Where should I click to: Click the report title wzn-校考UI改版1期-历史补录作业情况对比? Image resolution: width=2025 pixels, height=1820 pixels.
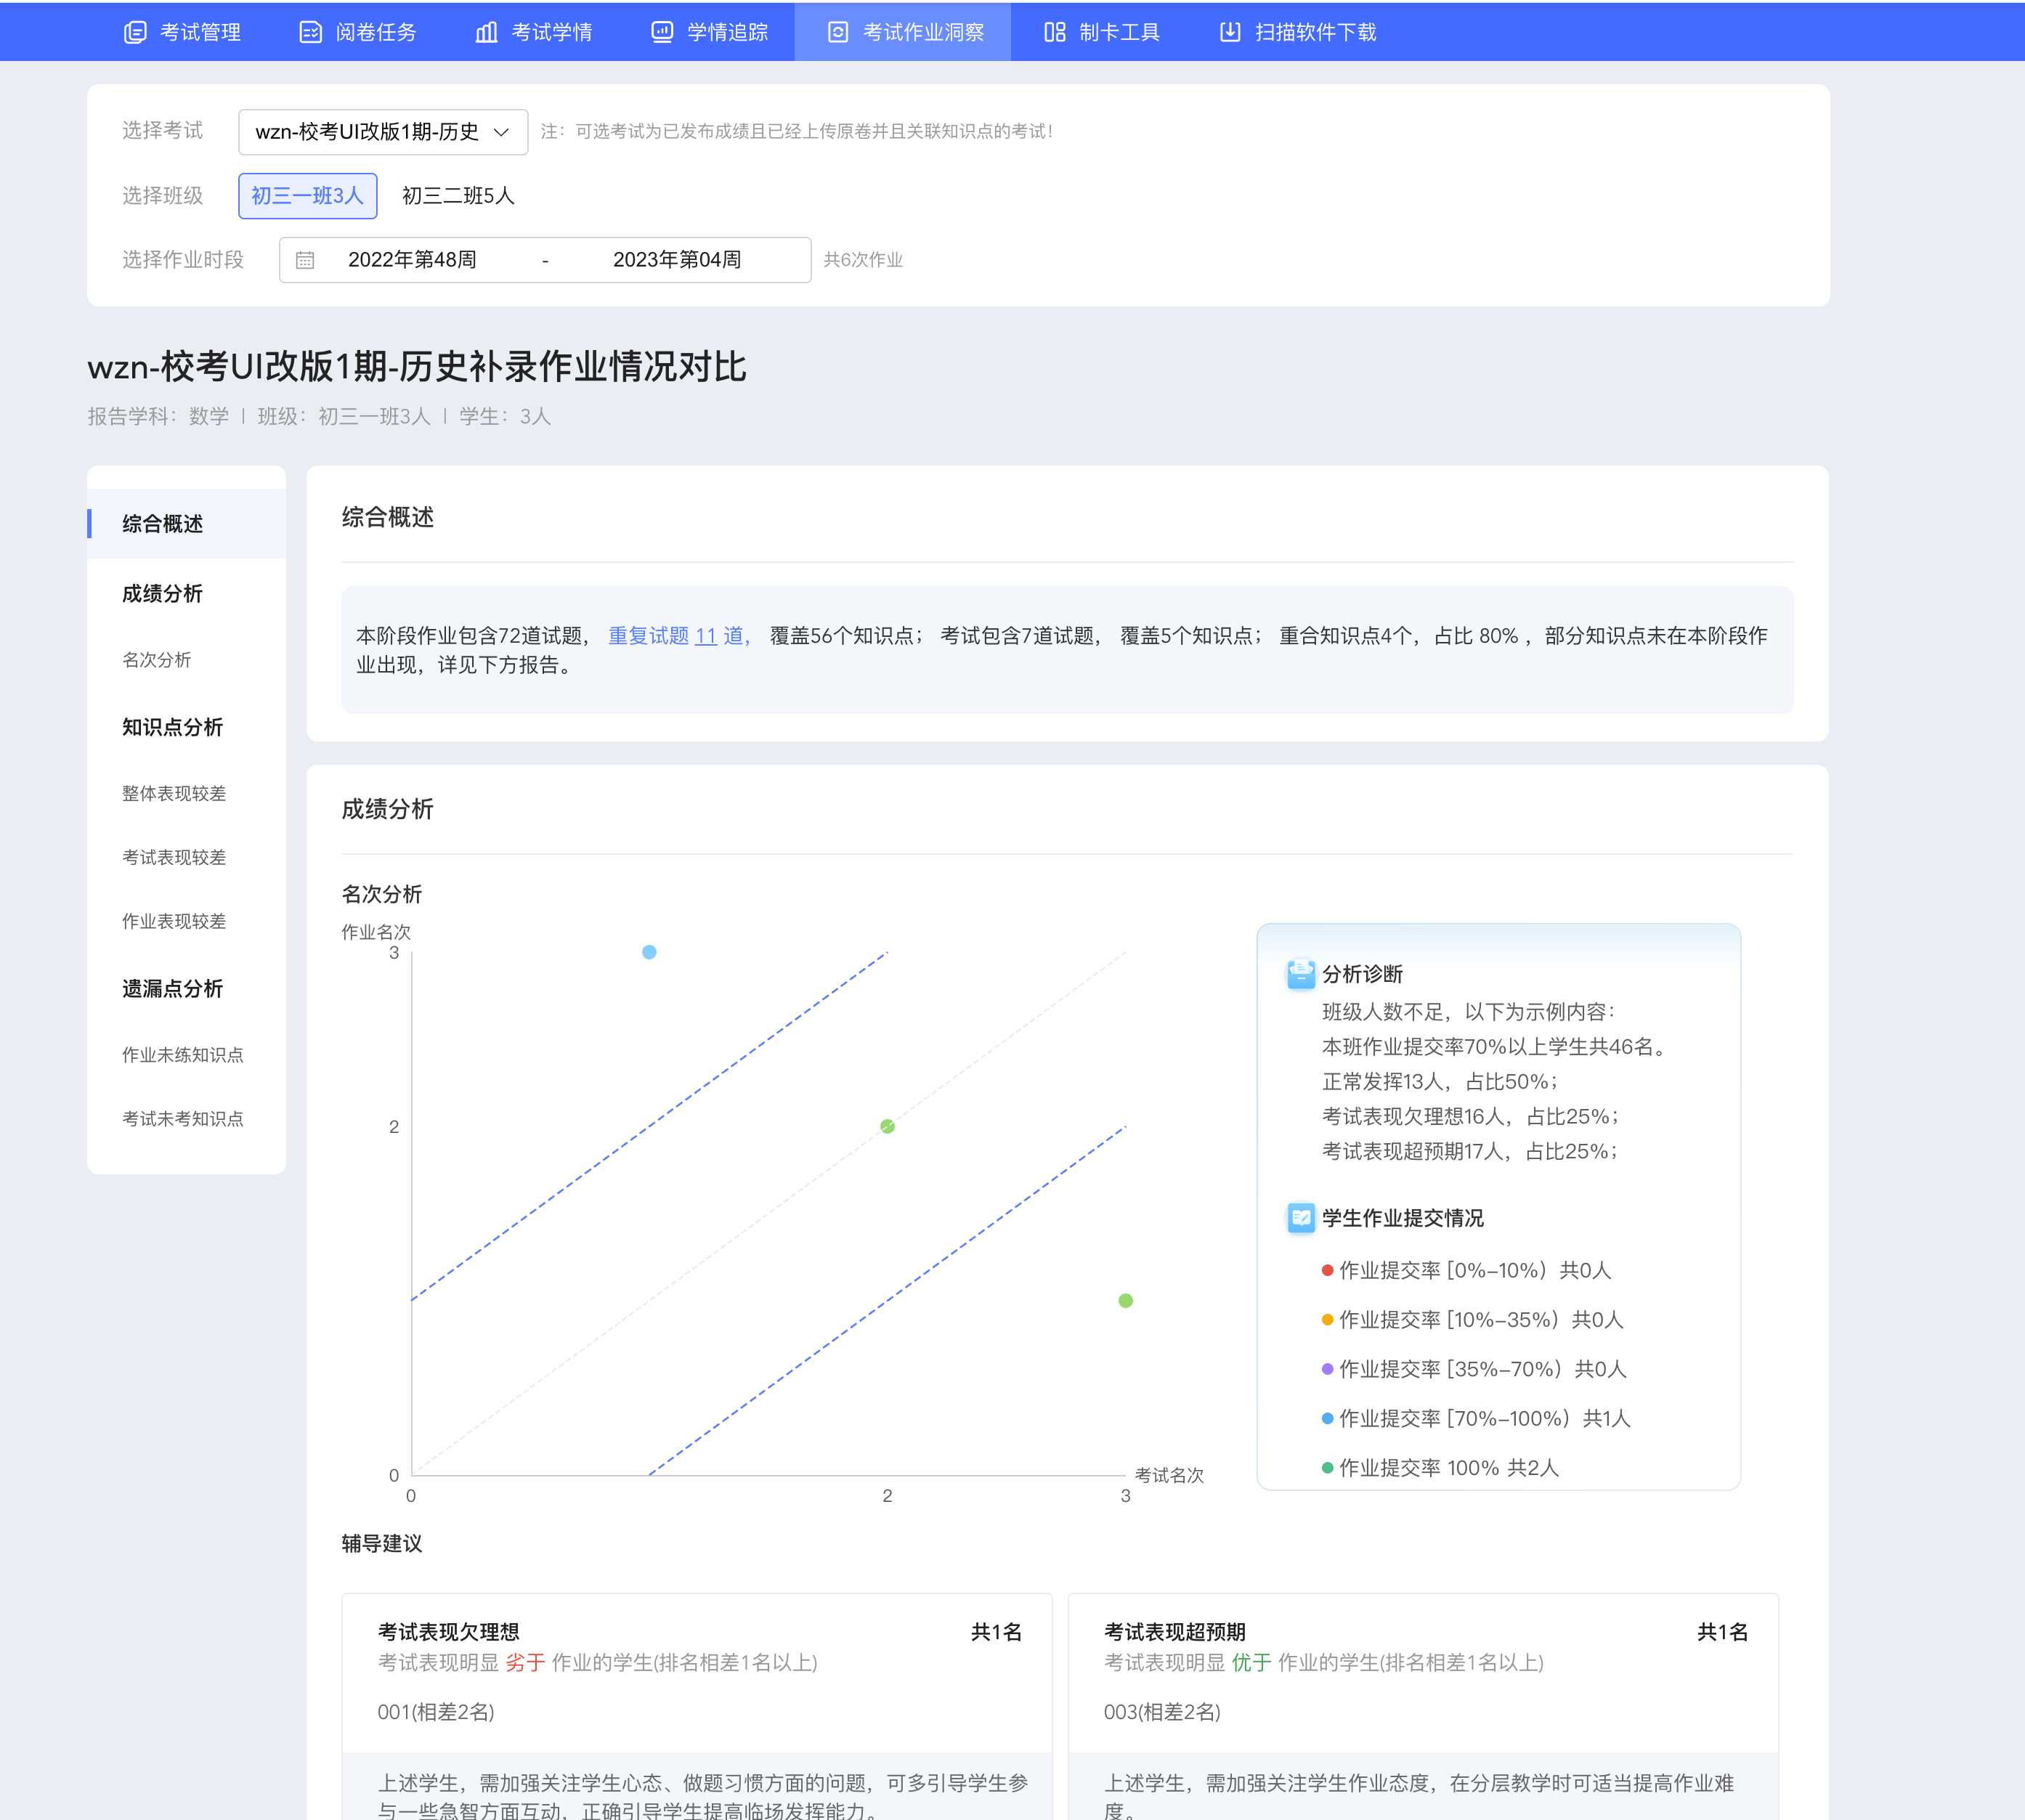417,367
